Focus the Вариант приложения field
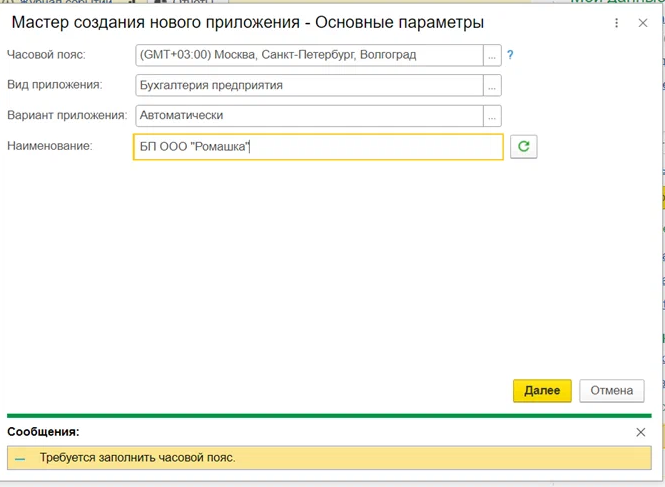Screen dimensions: 665x487 pyautogui.click(x=310, y=116)
